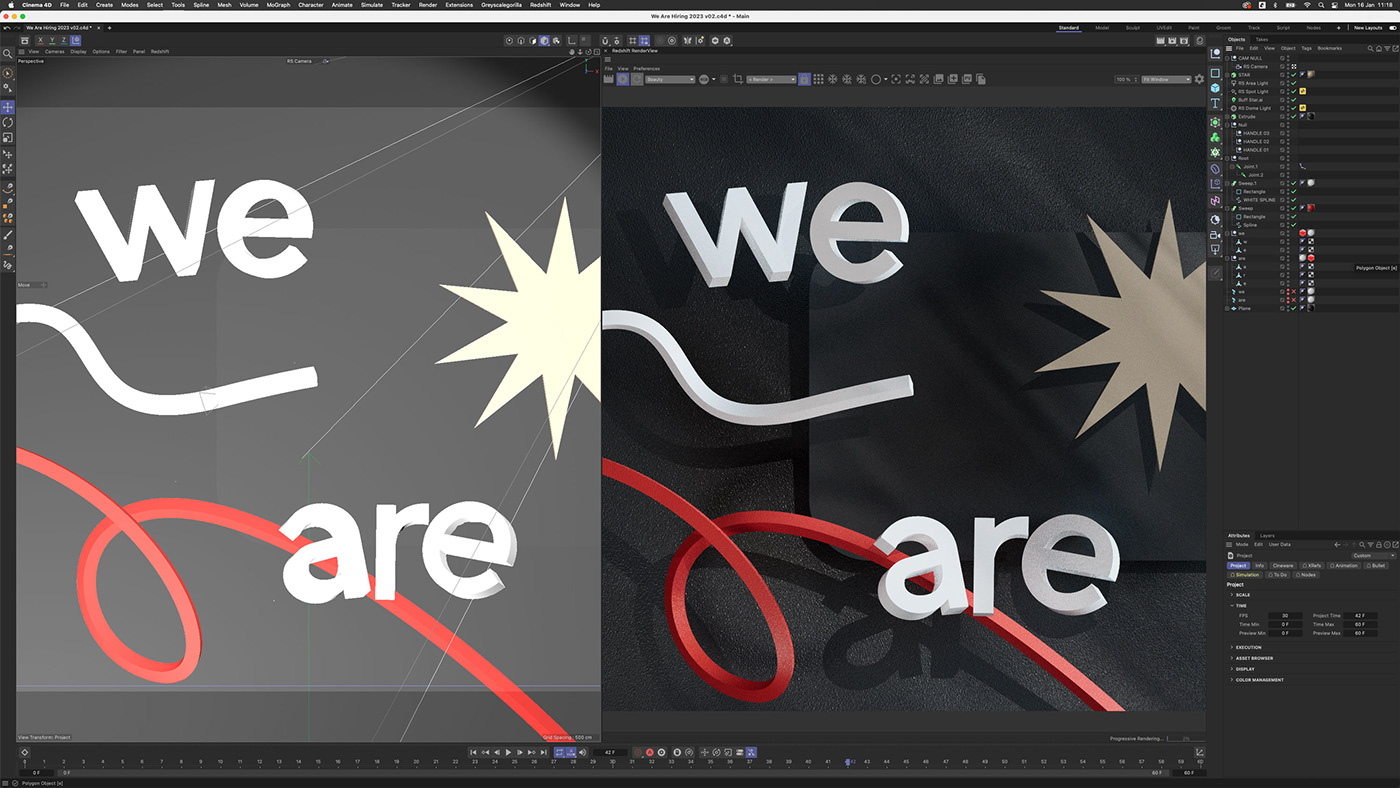Click the lock icon in Attributes panel
Screen dimensions: 1400x788
coord(1379,545)
